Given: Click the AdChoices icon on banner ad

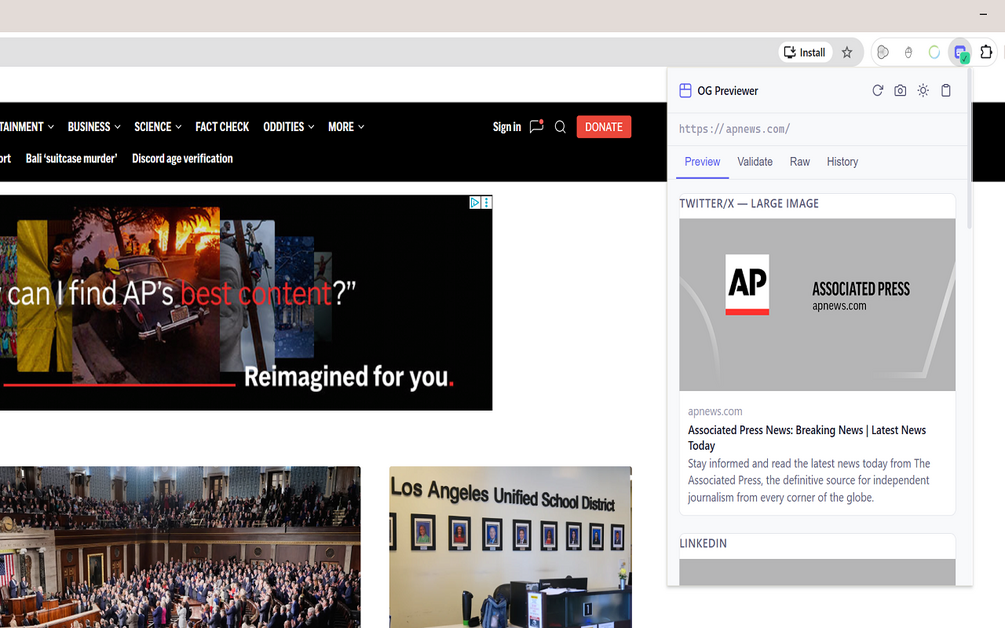Looking at the screenshot, I should [x=475, y=202].
